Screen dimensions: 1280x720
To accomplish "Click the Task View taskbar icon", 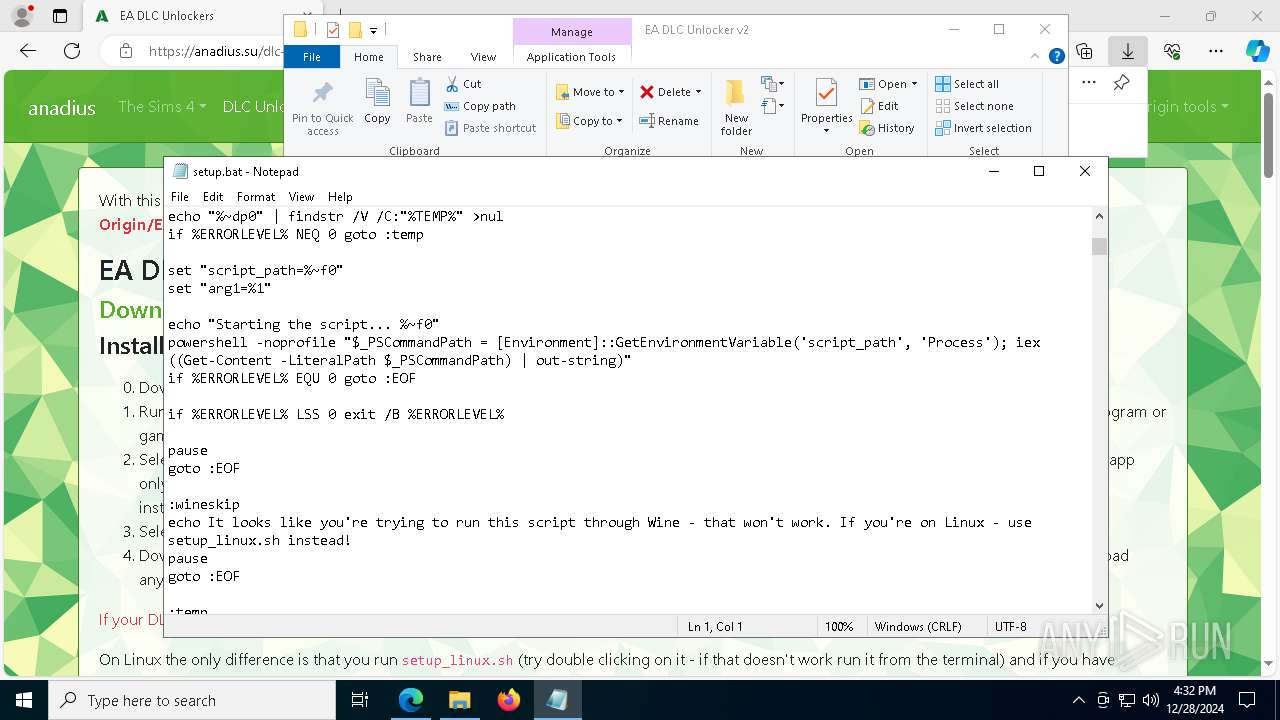I will tap(361, 700).
